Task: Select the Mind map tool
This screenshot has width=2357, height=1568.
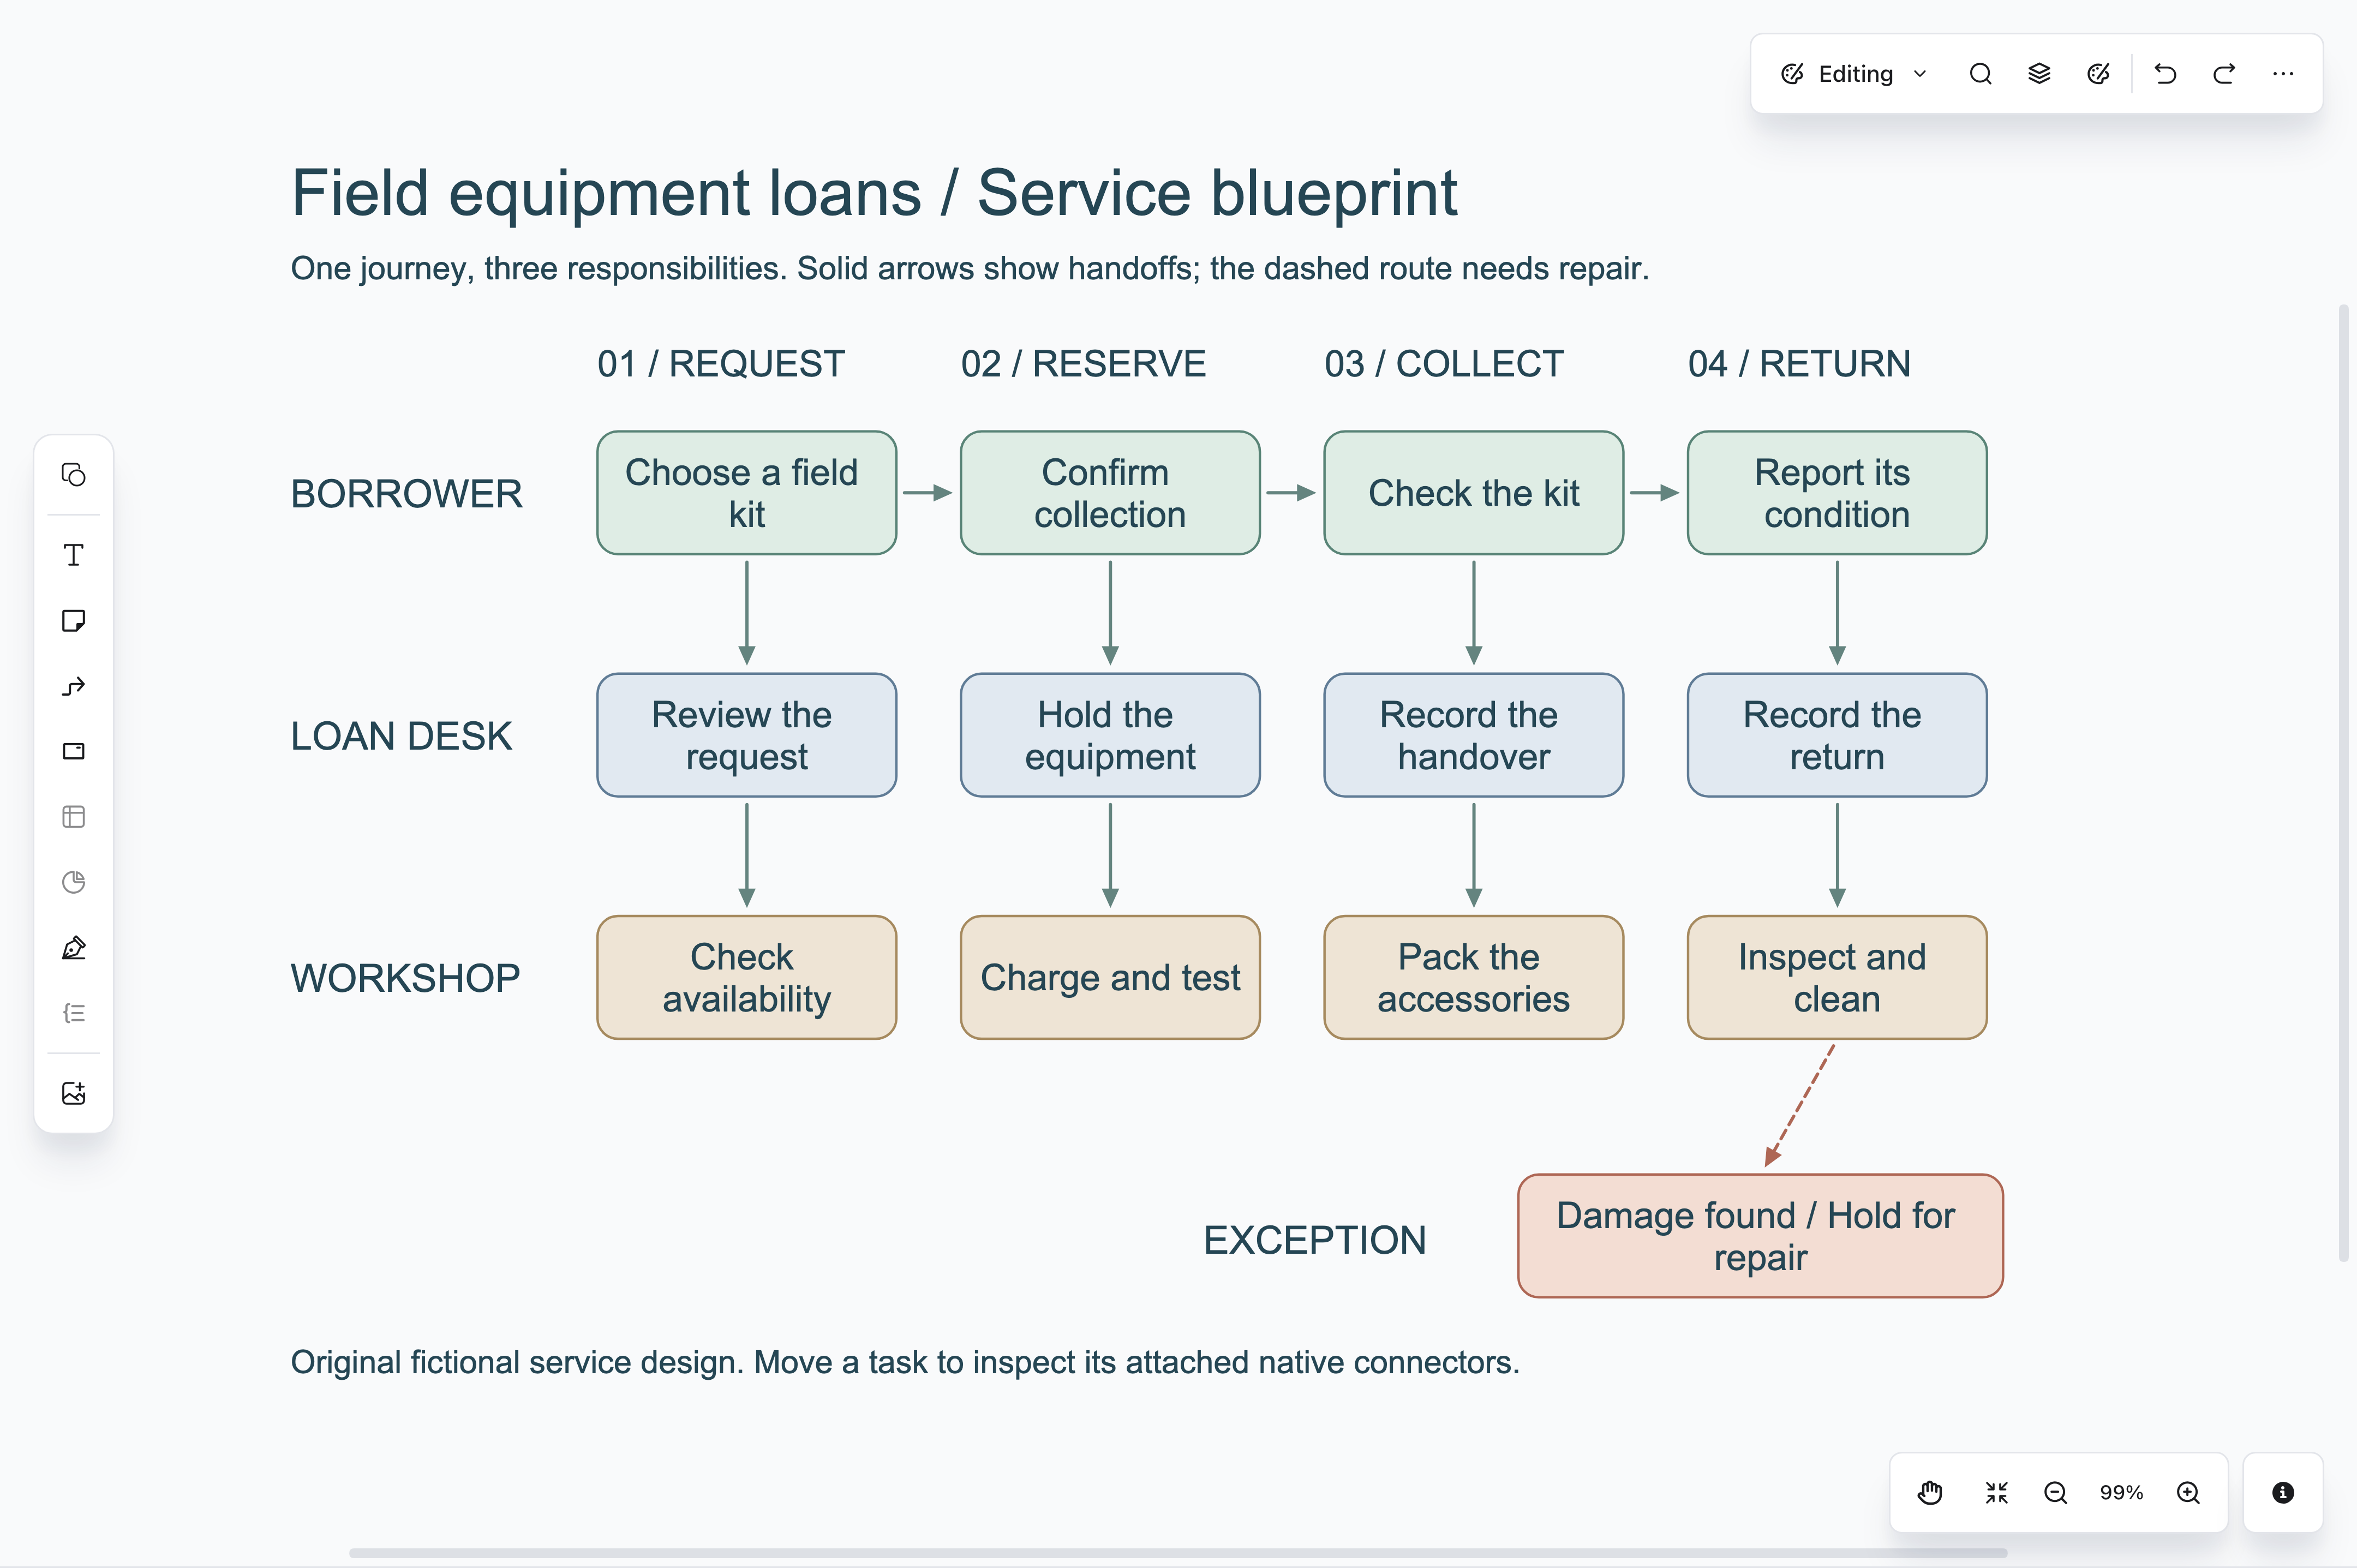Action: click(73, 1013)
